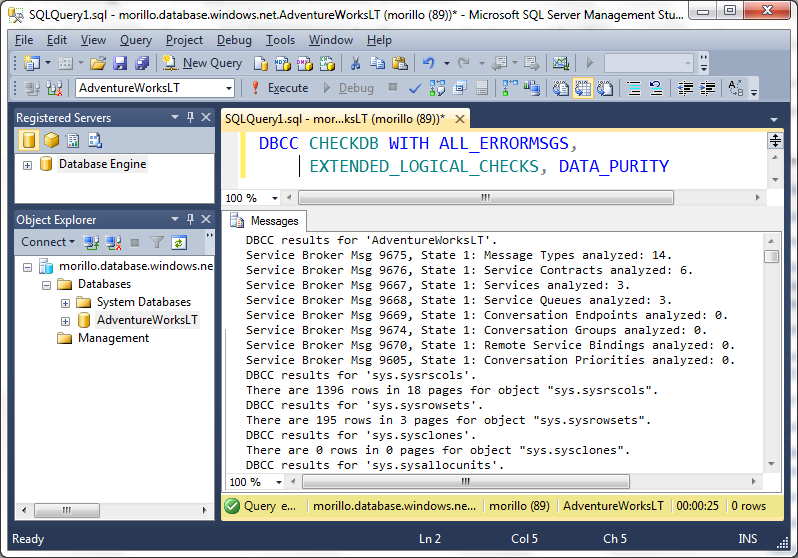Expand AdventureWorksLT database node
This screenshot has height=558, width=798.
click(65, 321)
